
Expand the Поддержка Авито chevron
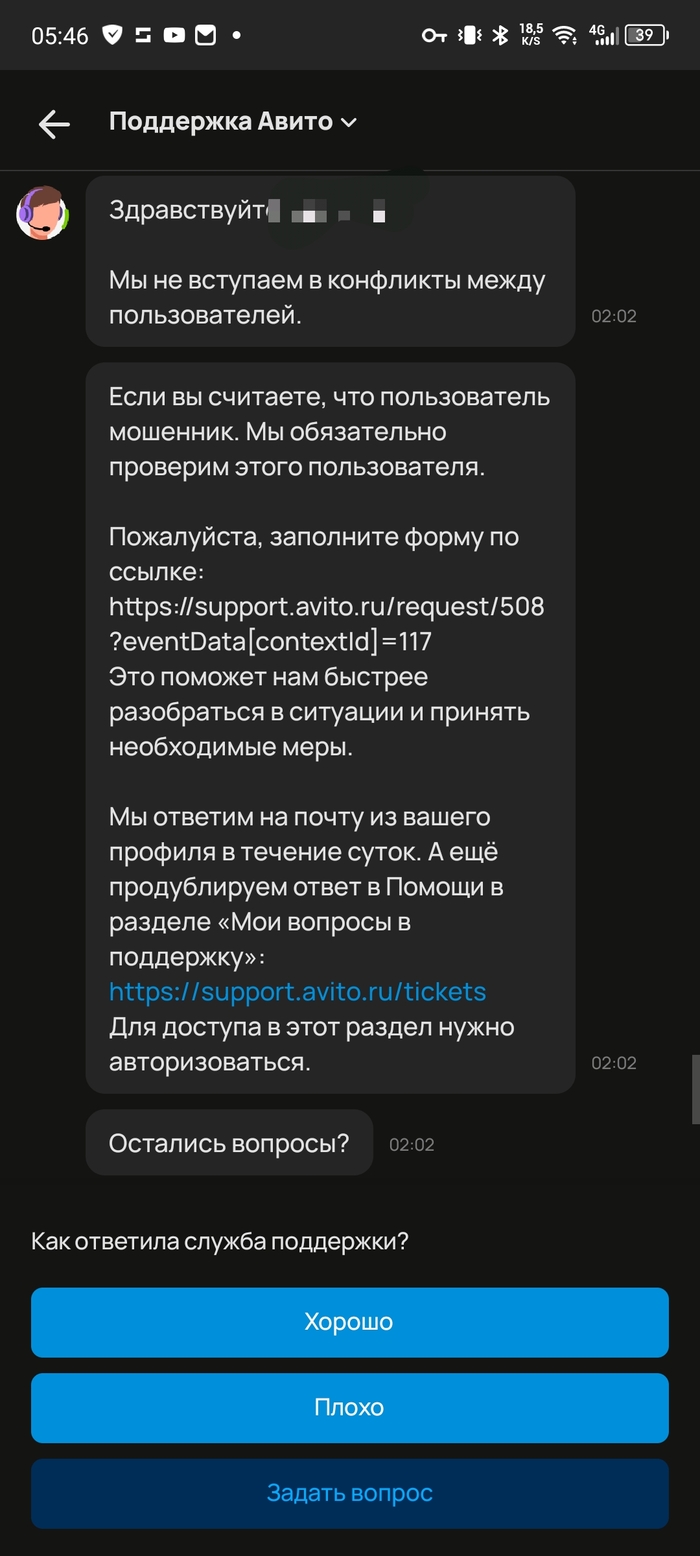349,123
